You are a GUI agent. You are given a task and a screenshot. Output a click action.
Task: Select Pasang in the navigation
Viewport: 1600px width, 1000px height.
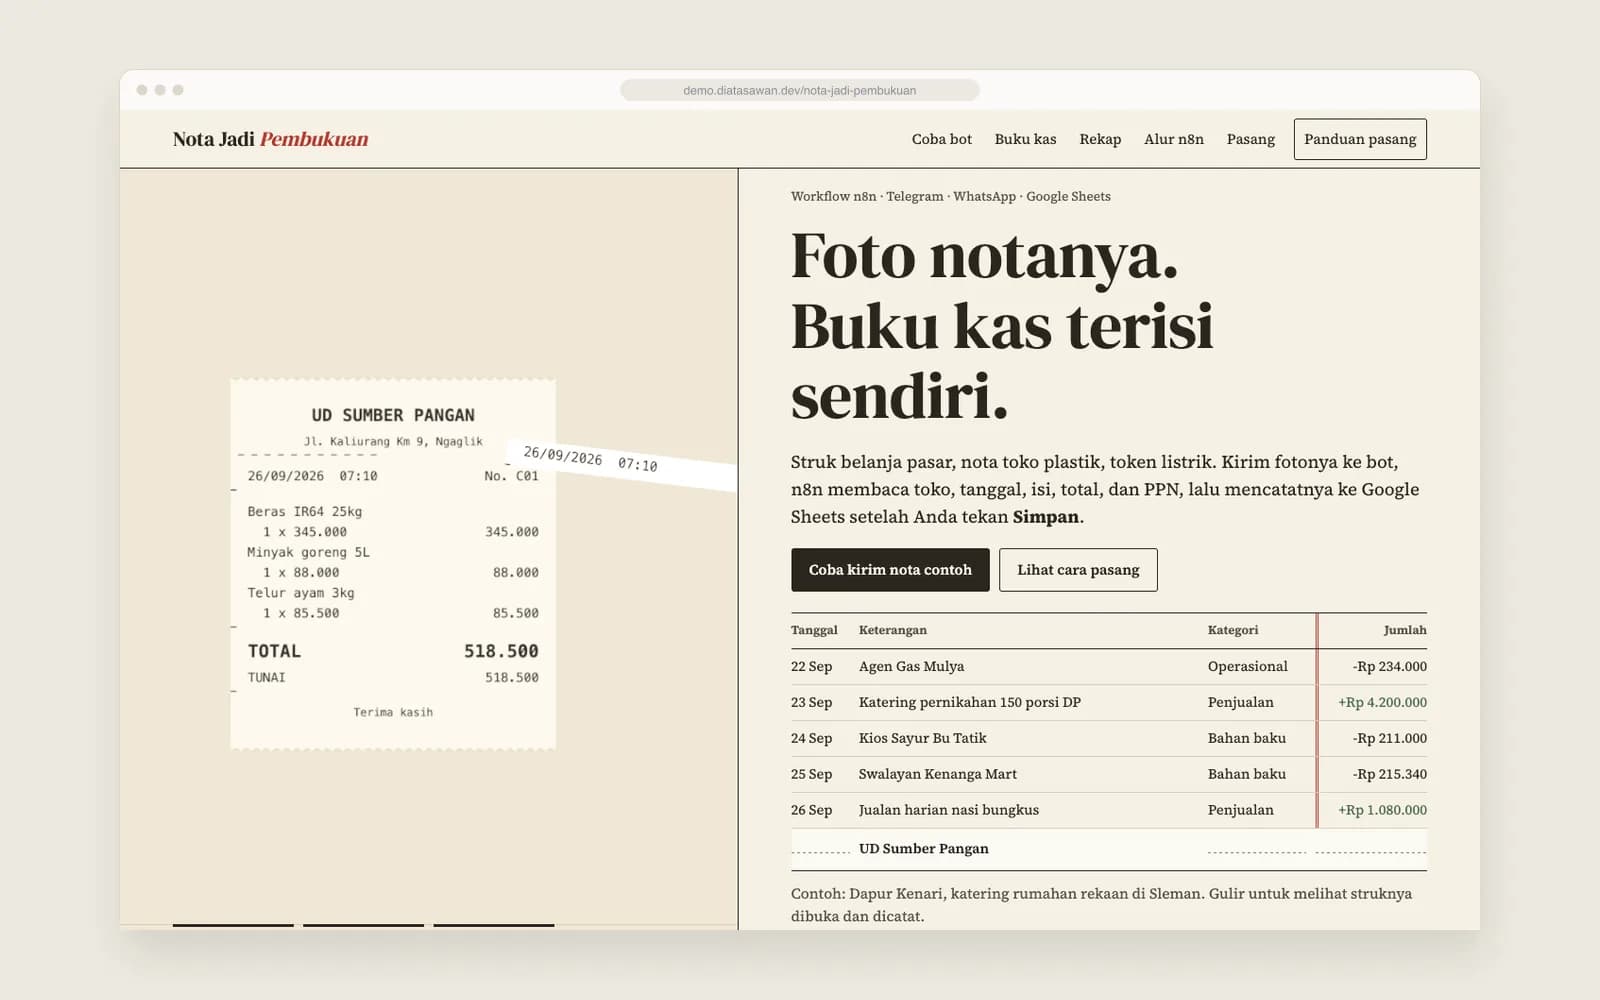(x=1250, y=139)
